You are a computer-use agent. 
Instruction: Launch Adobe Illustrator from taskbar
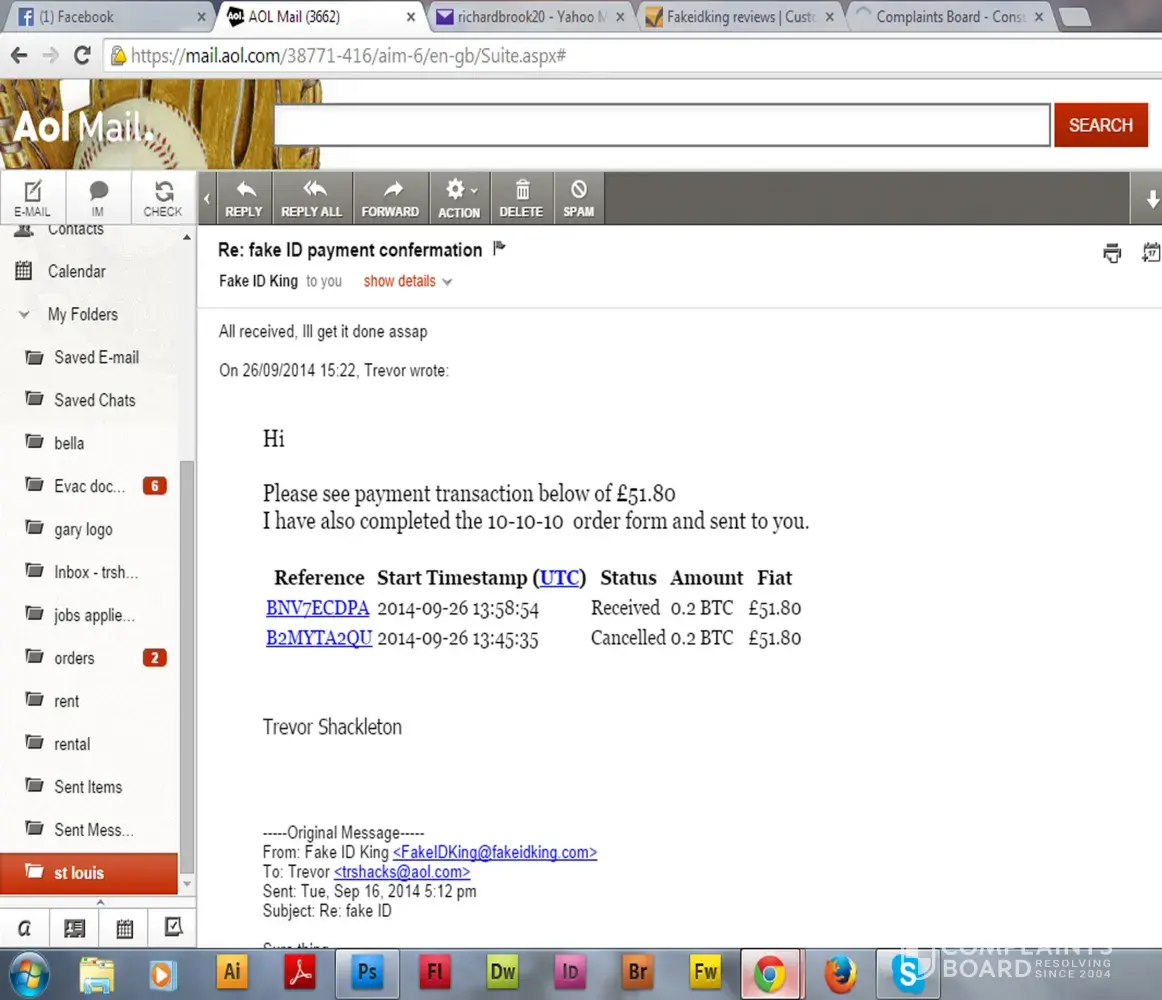pos(232,972)
